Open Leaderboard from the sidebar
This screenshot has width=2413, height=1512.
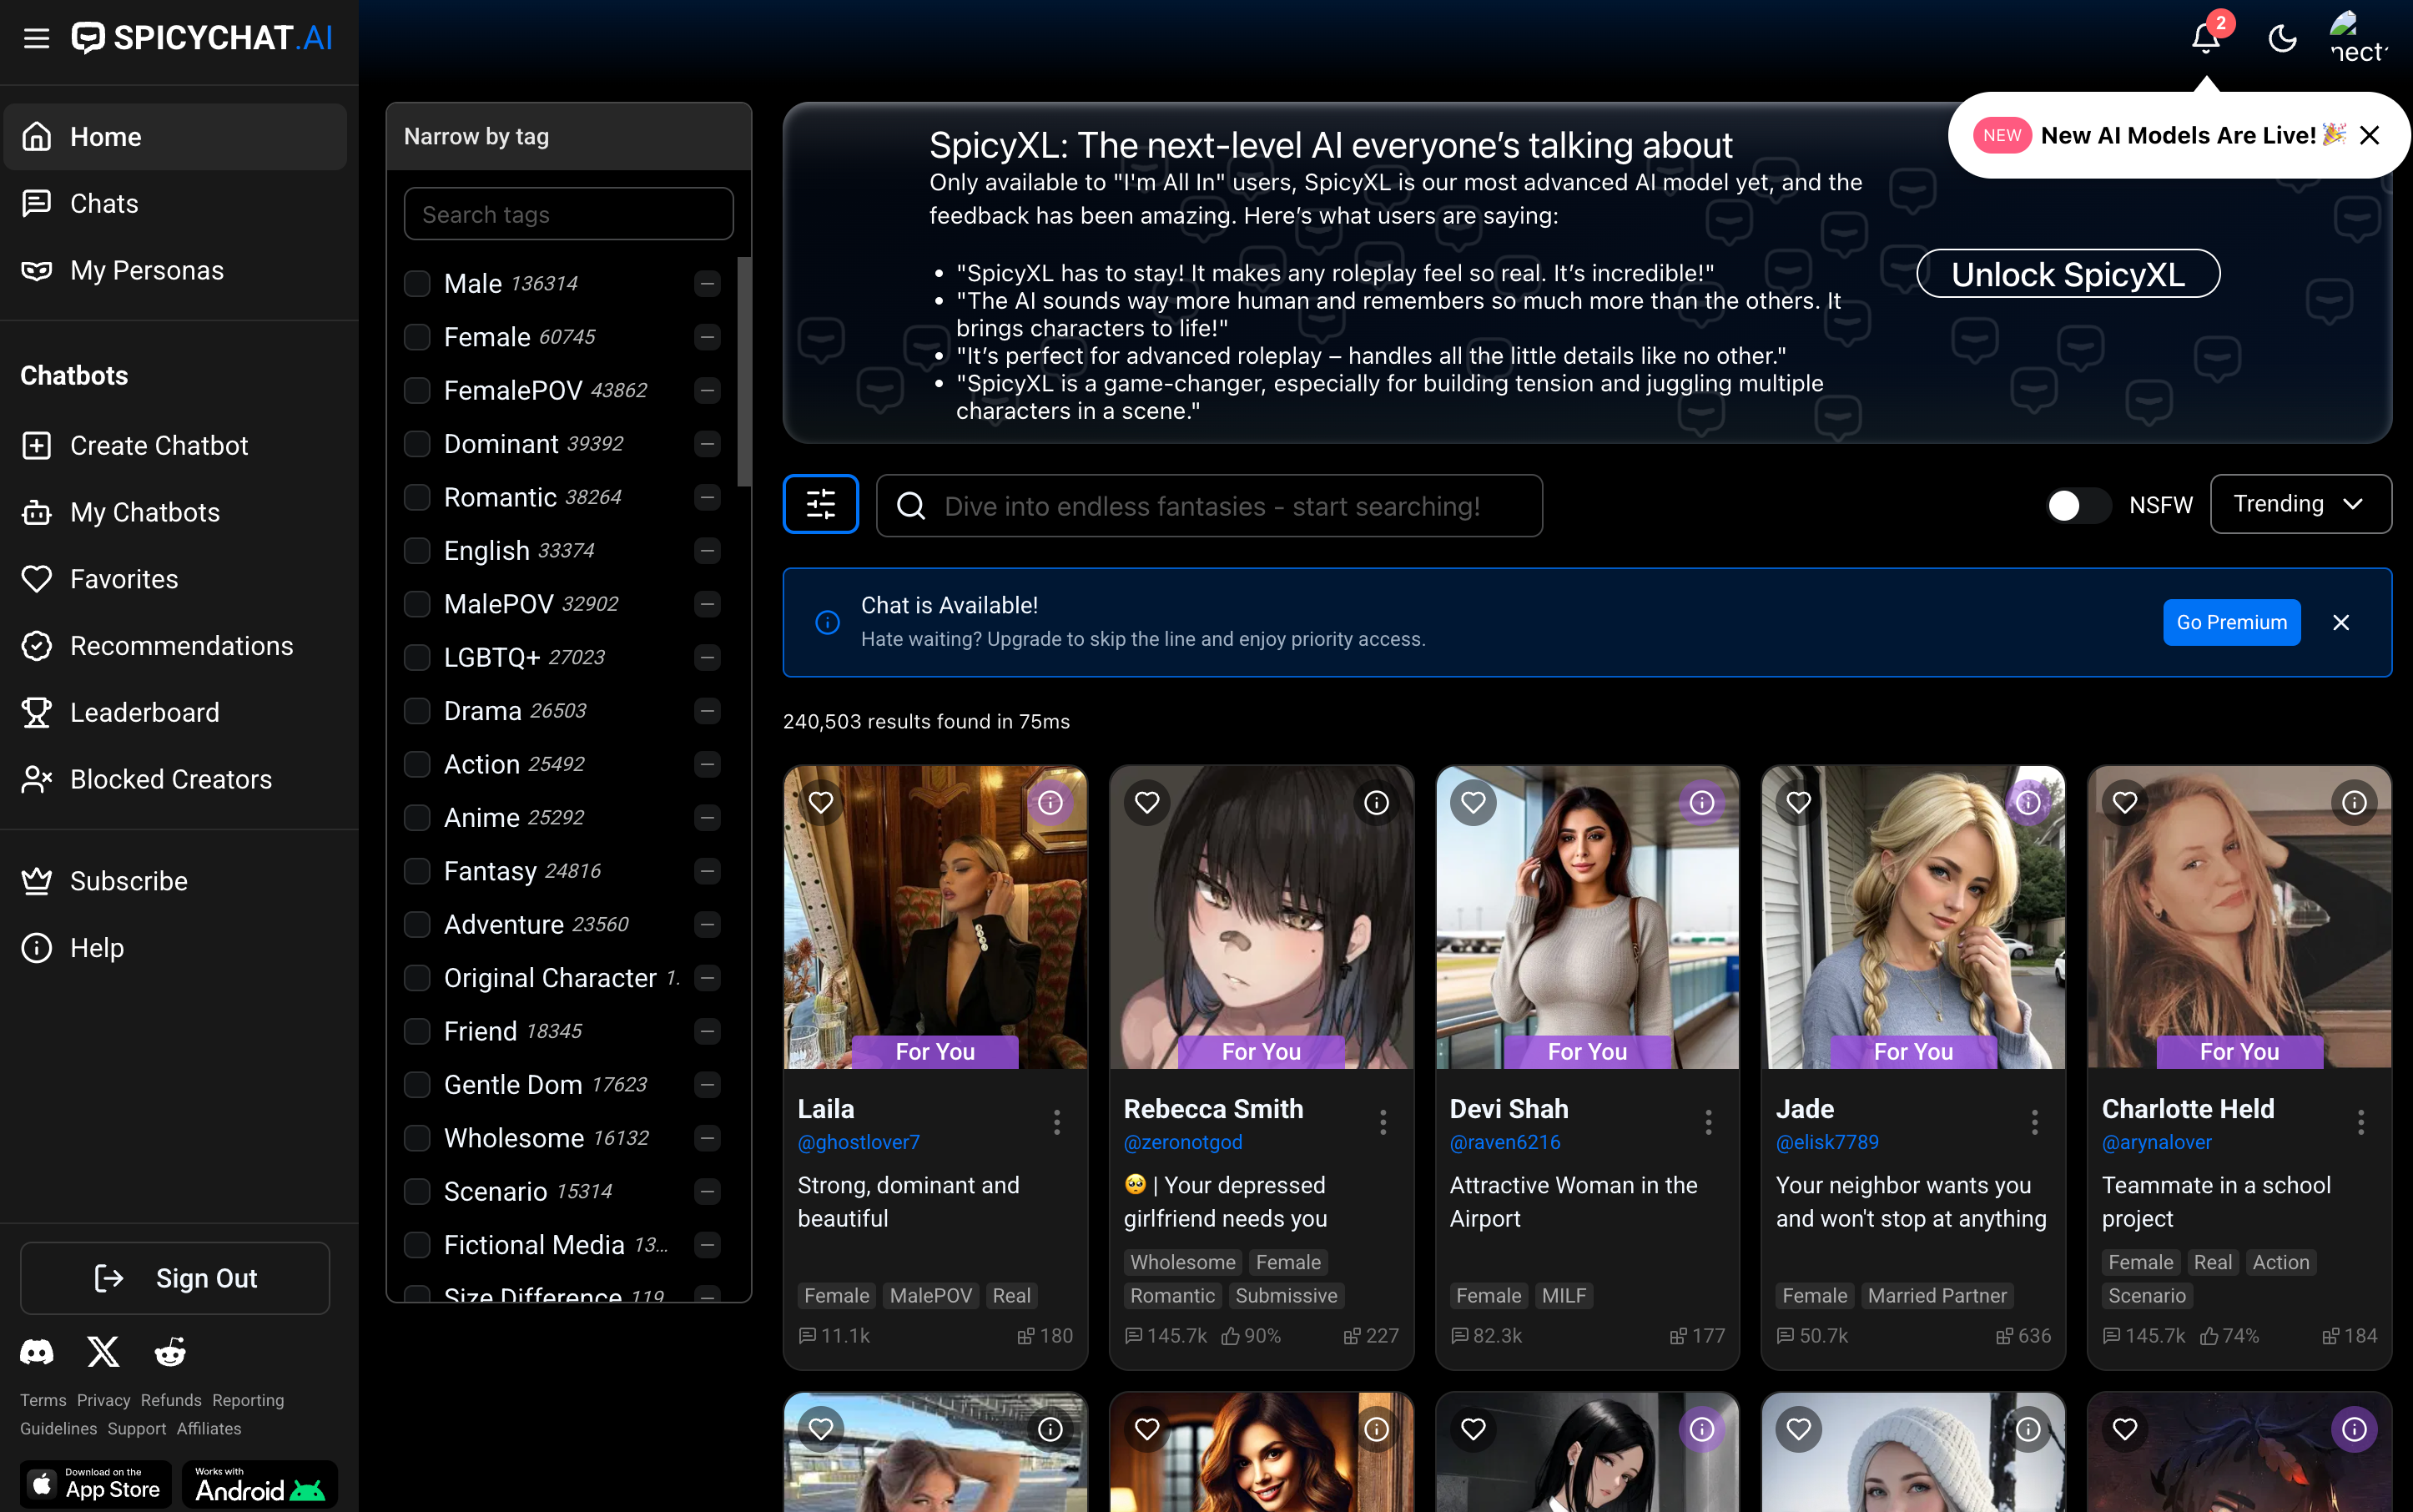(144, 712)
